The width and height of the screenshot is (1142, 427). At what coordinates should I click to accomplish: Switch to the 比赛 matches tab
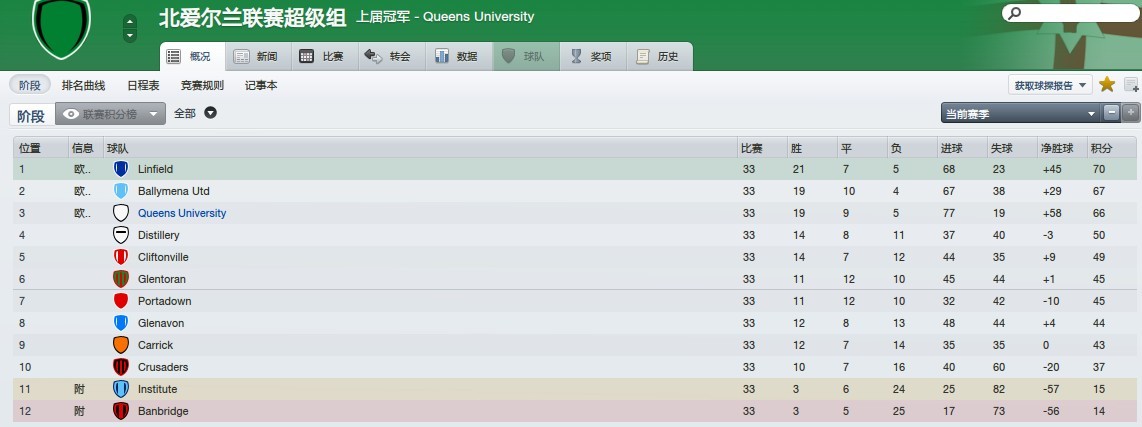pos(325,56)
